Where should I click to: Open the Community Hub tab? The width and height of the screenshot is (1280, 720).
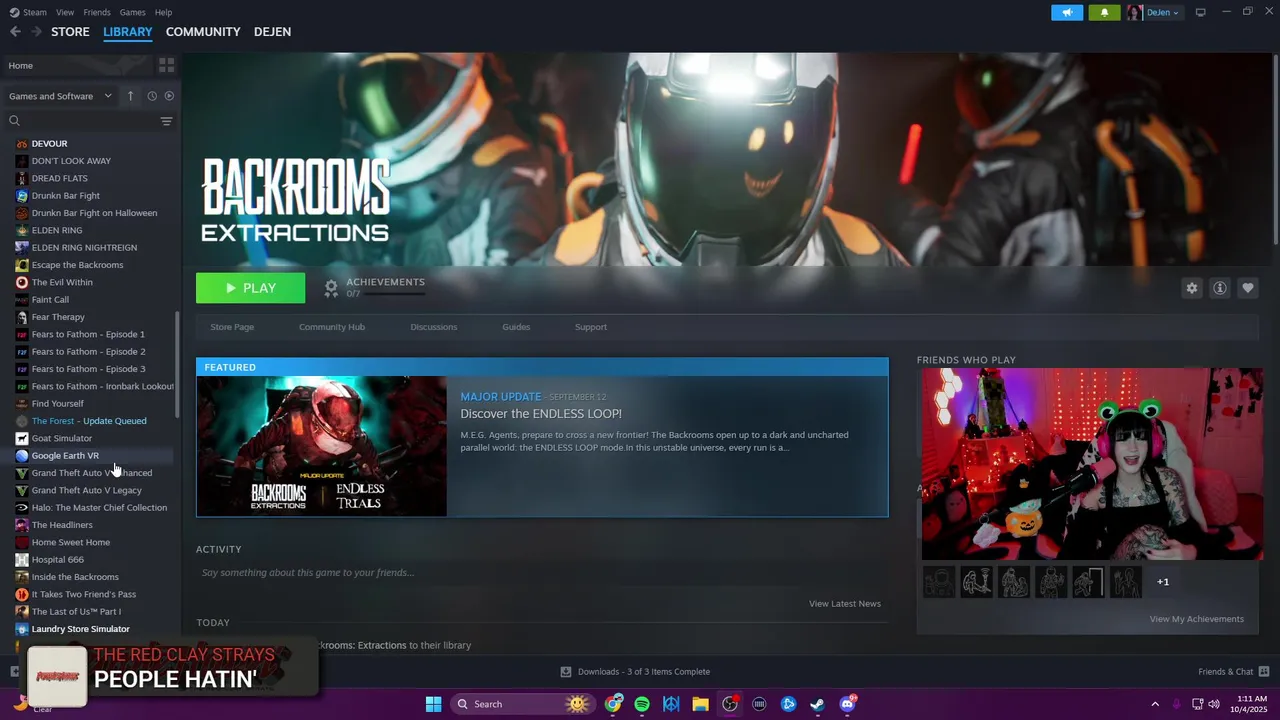click(x=332, y=327)
